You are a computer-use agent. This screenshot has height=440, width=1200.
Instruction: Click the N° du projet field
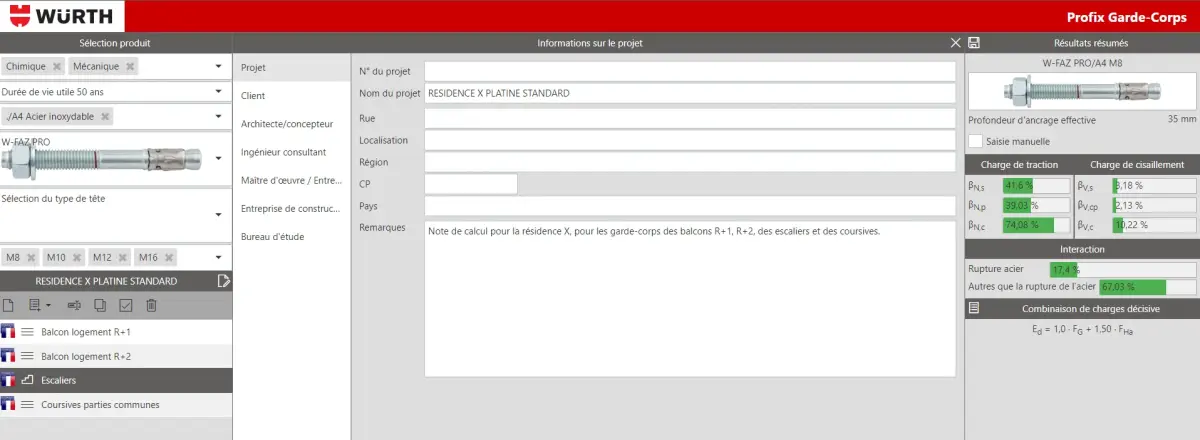point(690,71)
